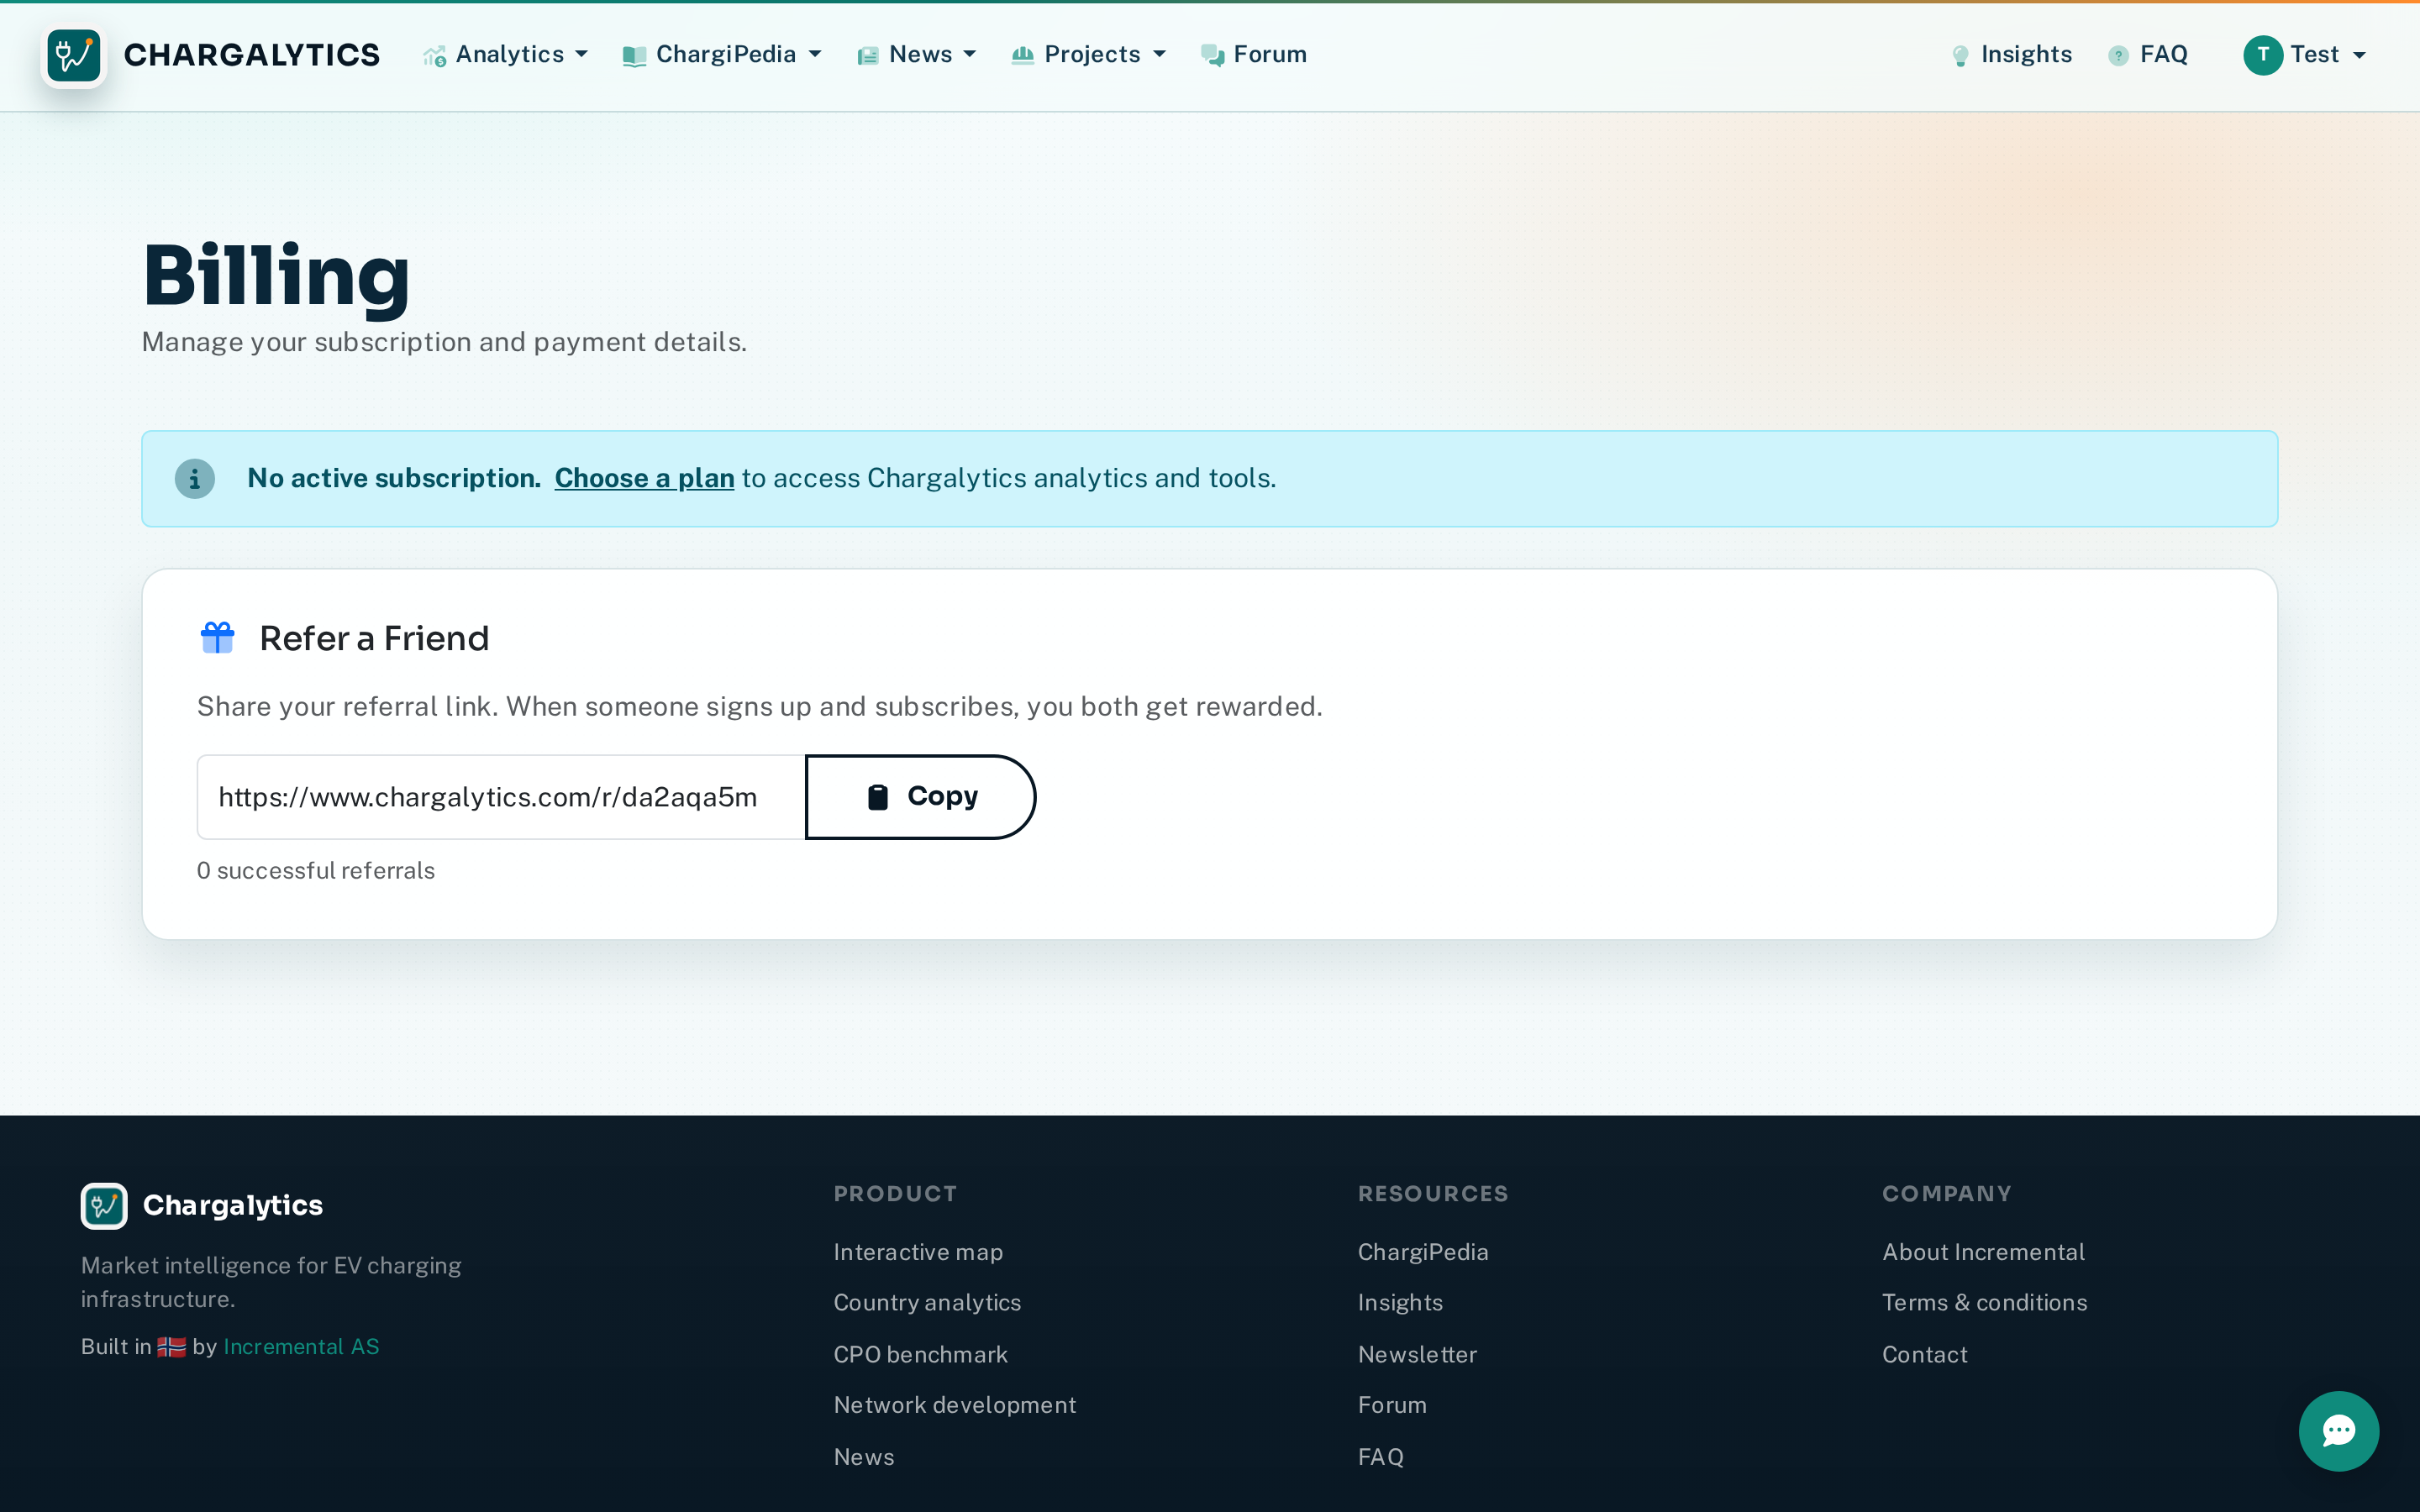Click the Insights lightbulb icon
Image resolution: width=2420 pixels, height=1512 pixels.
click(x=1960, y=56)
